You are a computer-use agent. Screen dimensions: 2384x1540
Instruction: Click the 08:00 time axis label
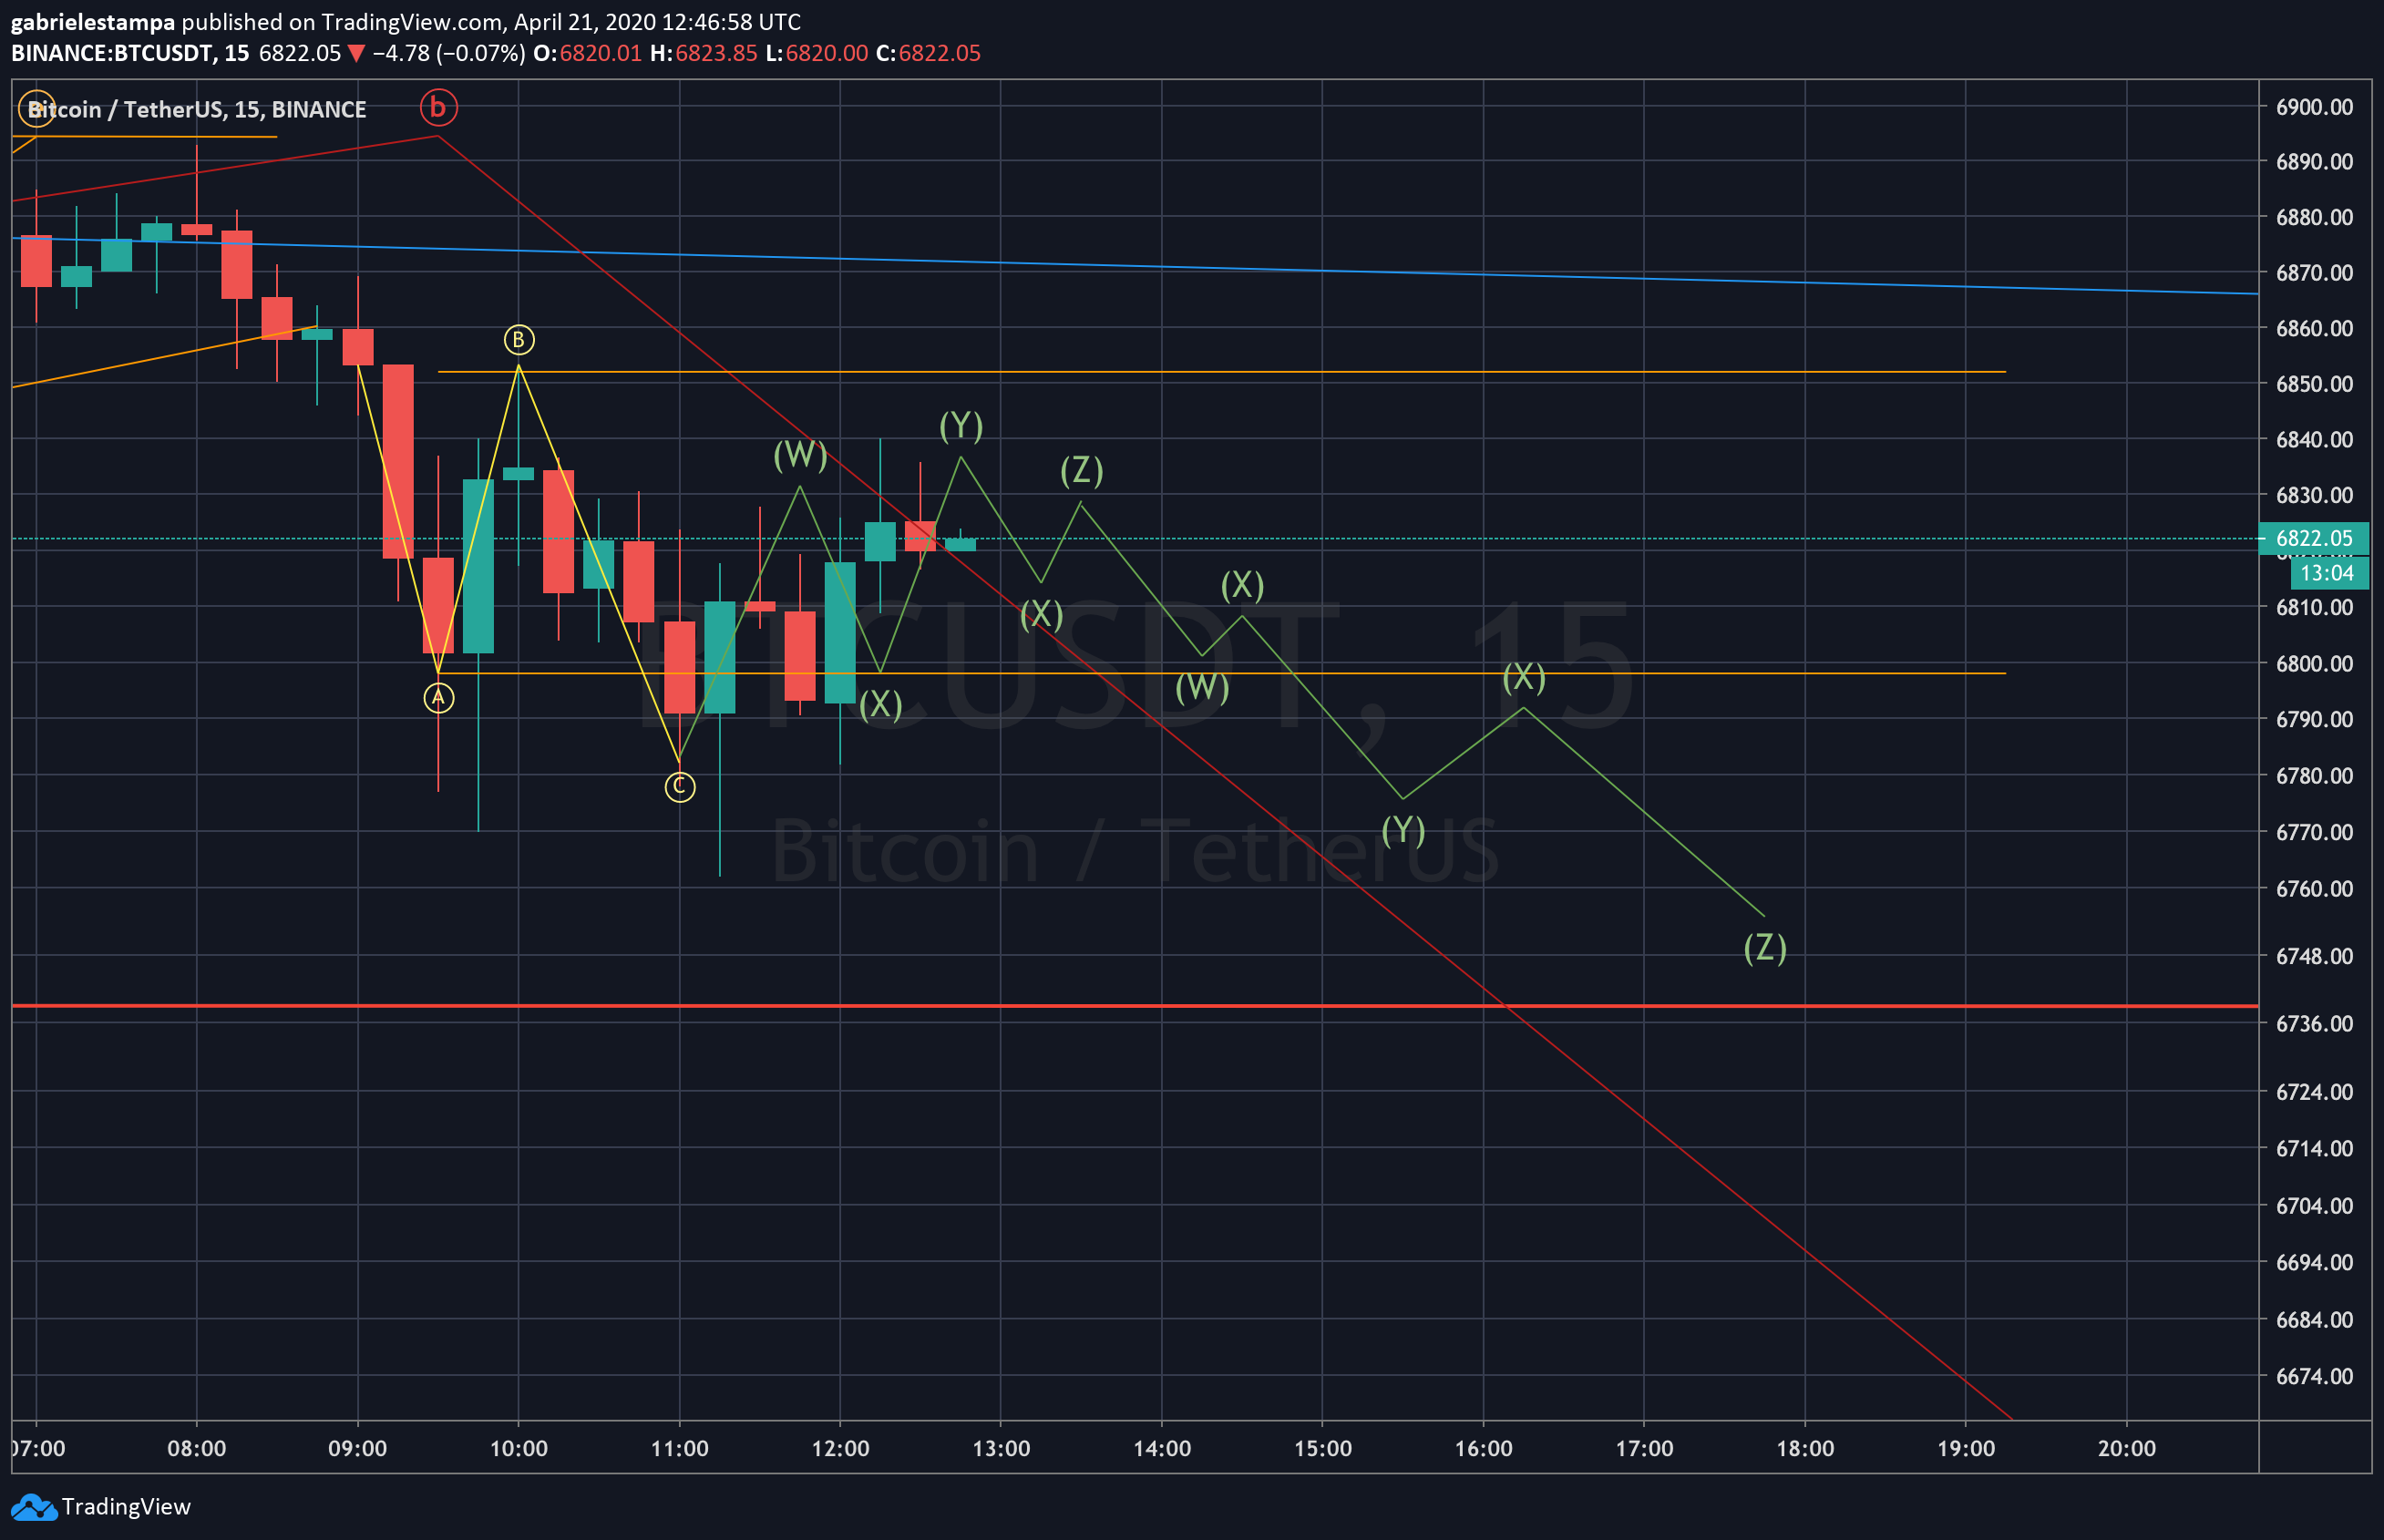point(197,1448)
